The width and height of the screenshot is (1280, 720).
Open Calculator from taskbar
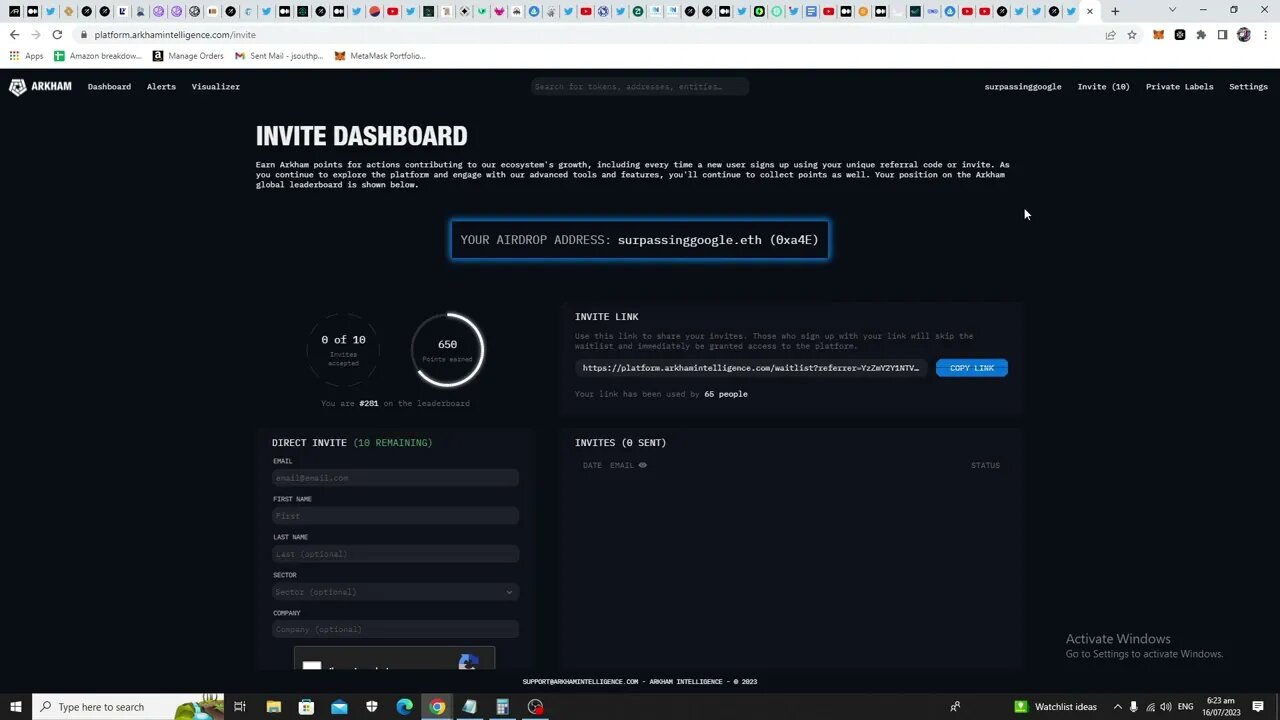tap(502, 707)
